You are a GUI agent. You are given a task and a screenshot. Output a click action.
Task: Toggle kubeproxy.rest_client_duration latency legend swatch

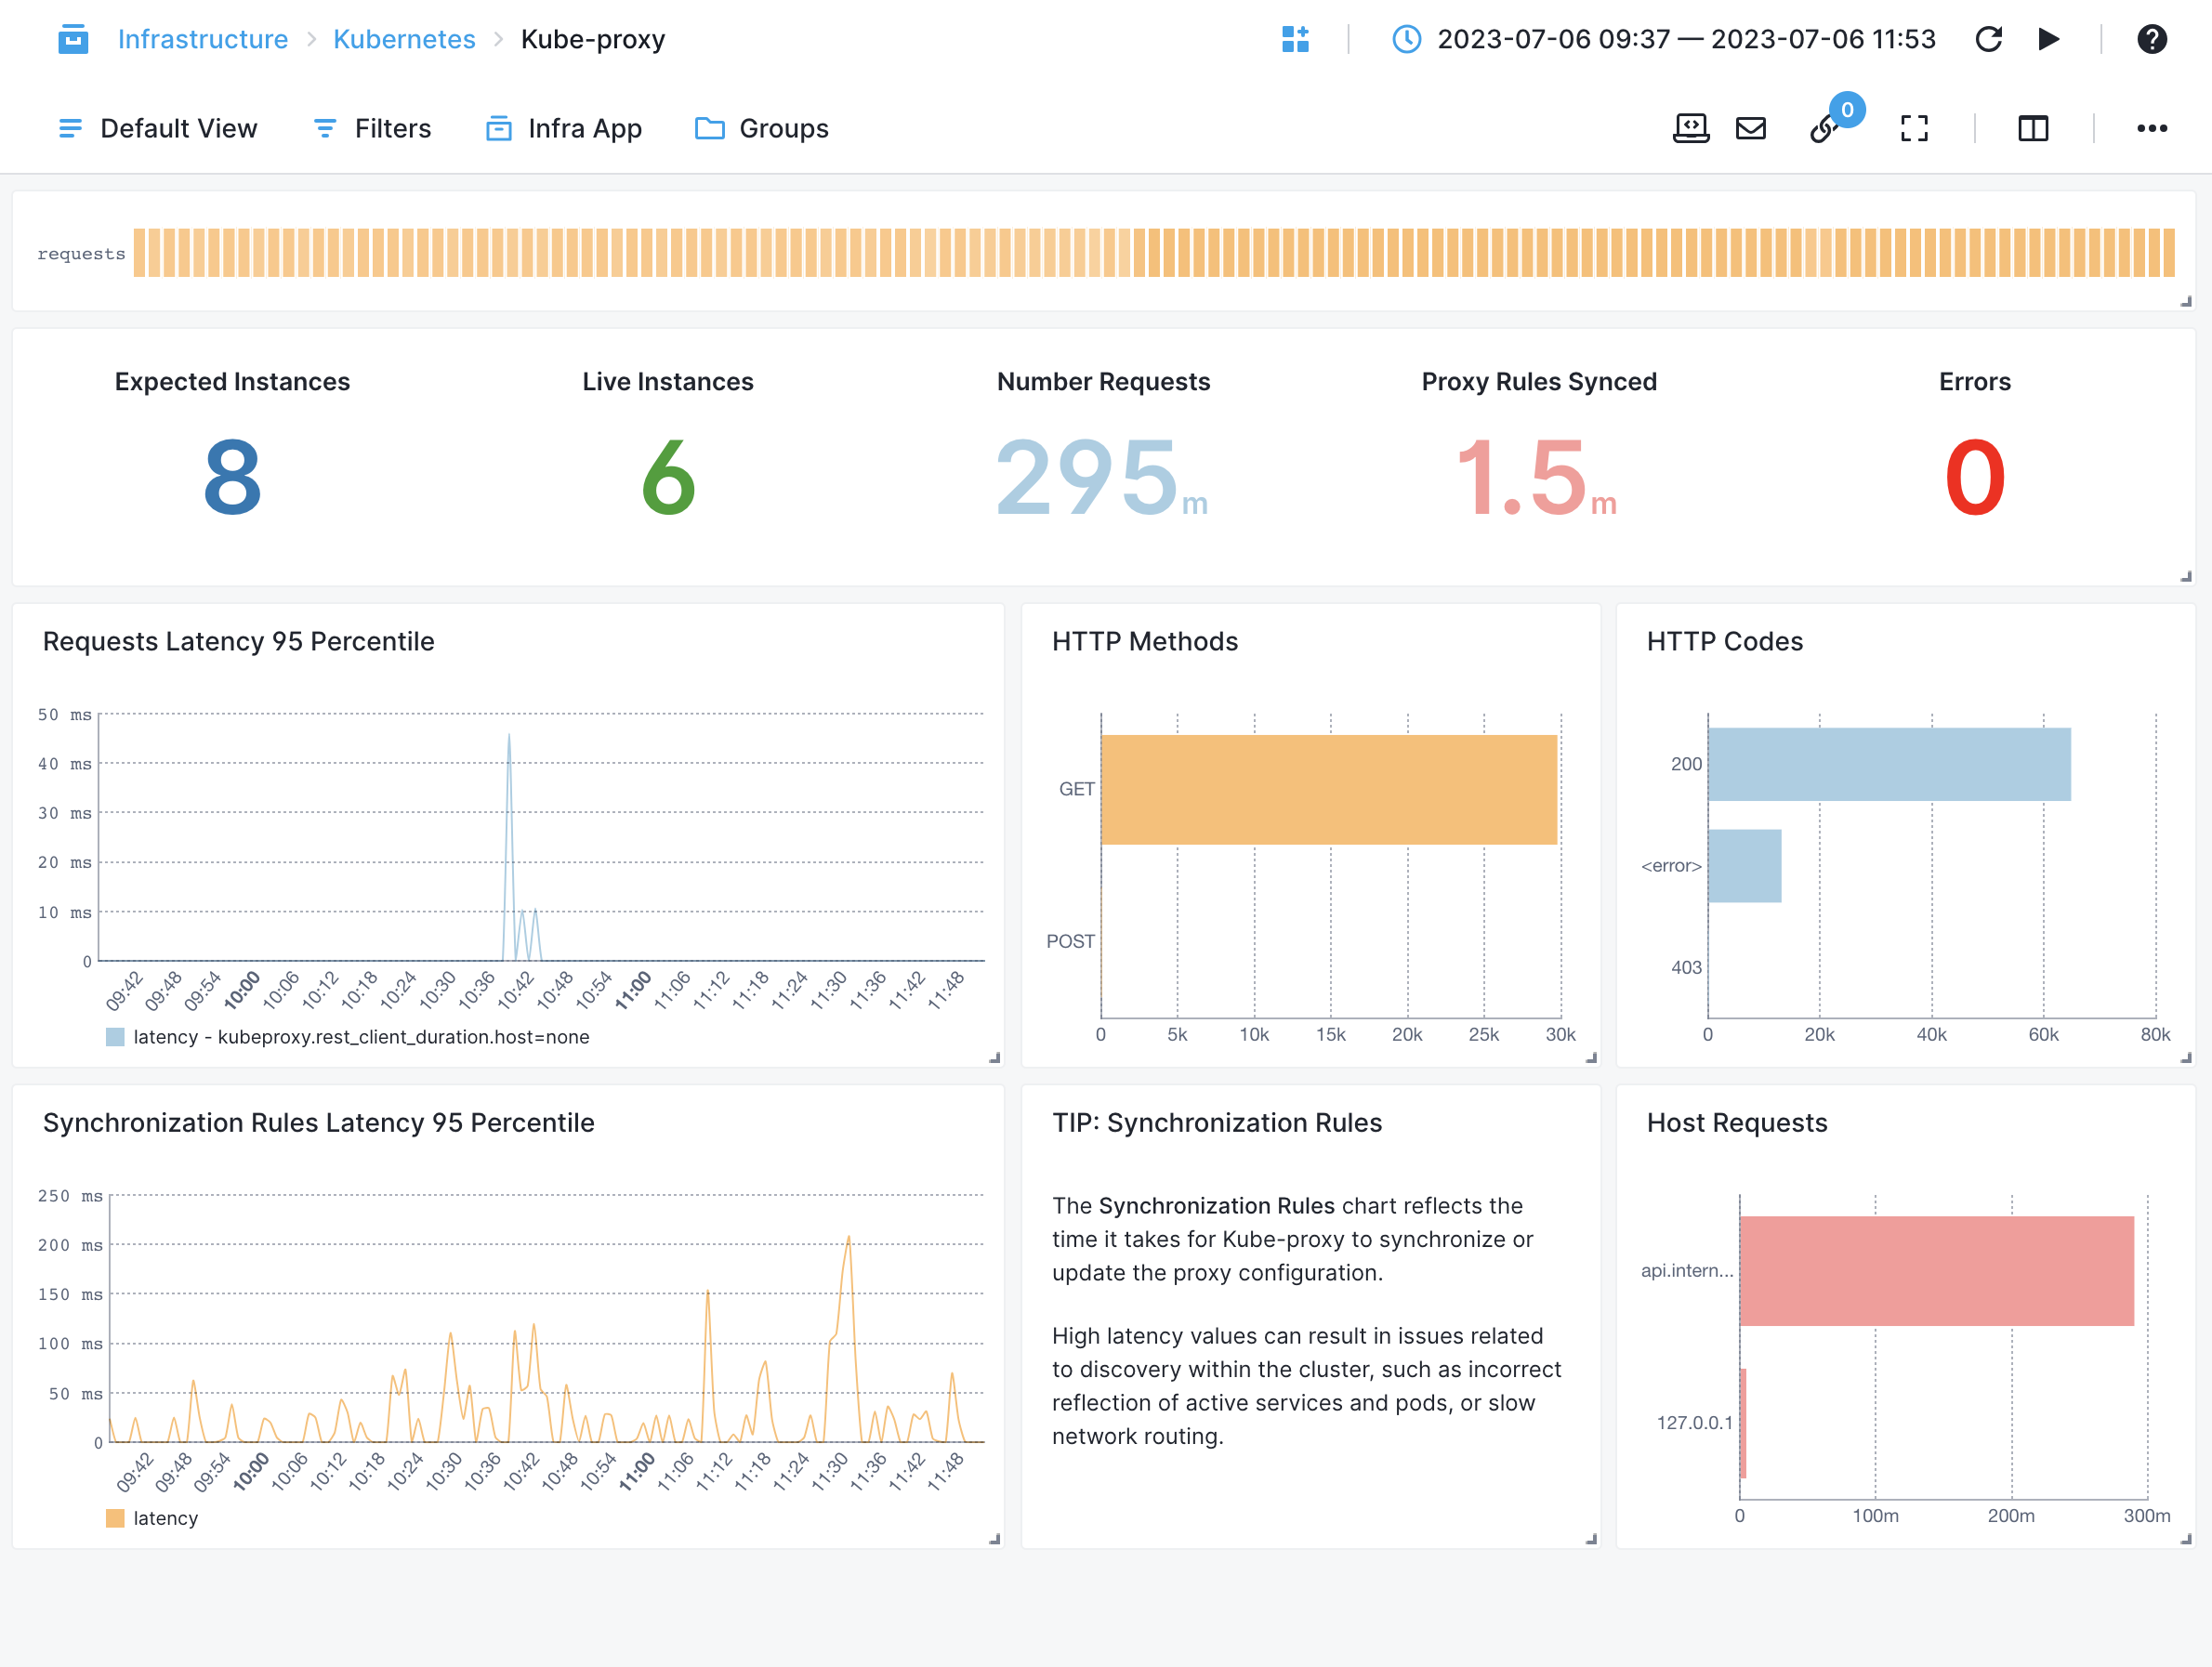point(115,1037)
